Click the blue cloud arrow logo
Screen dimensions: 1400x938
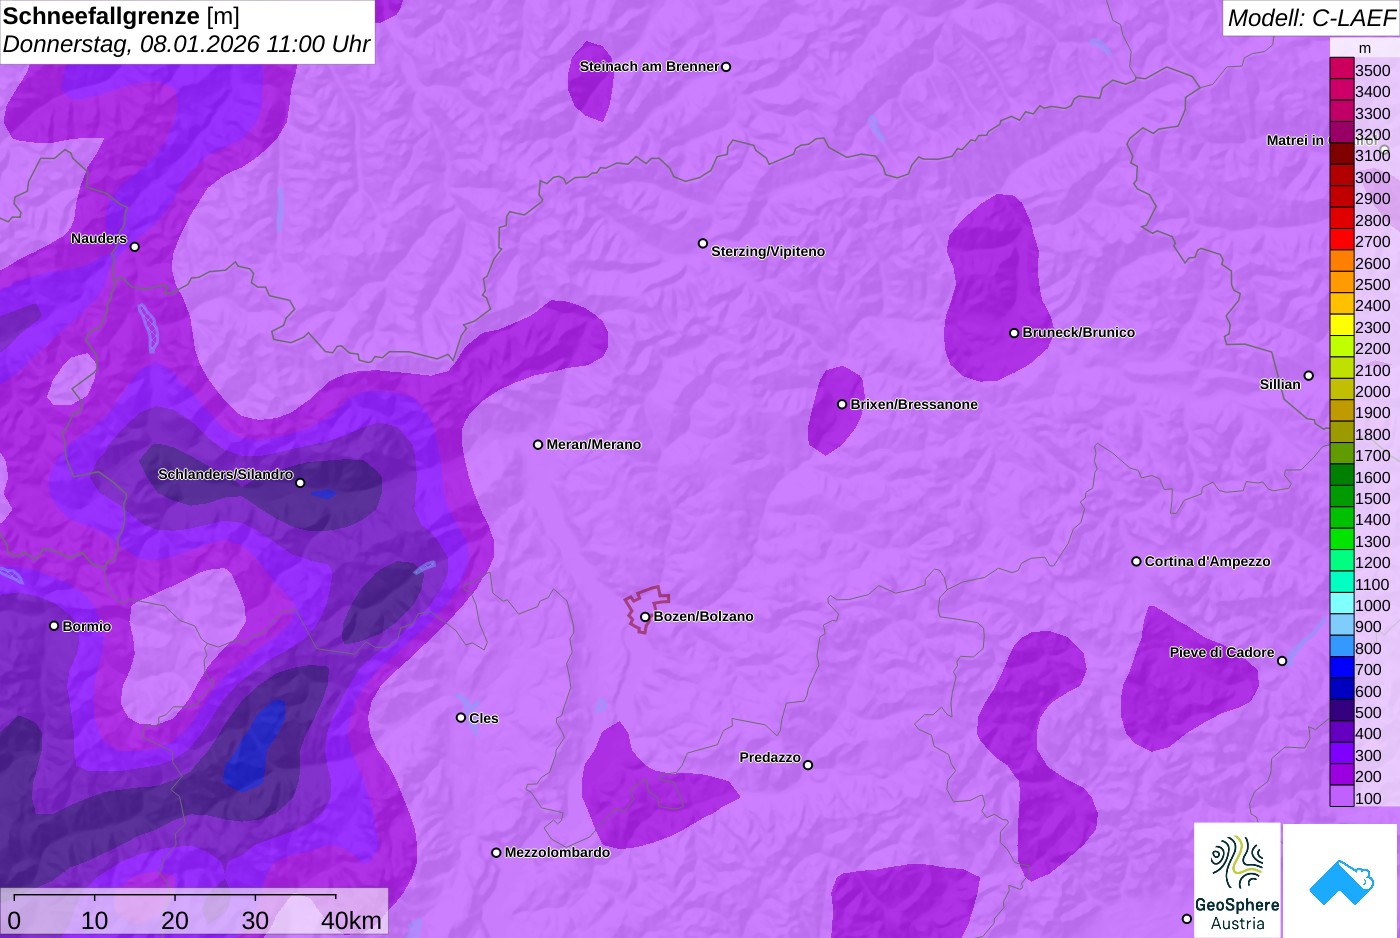[1340, 880]
